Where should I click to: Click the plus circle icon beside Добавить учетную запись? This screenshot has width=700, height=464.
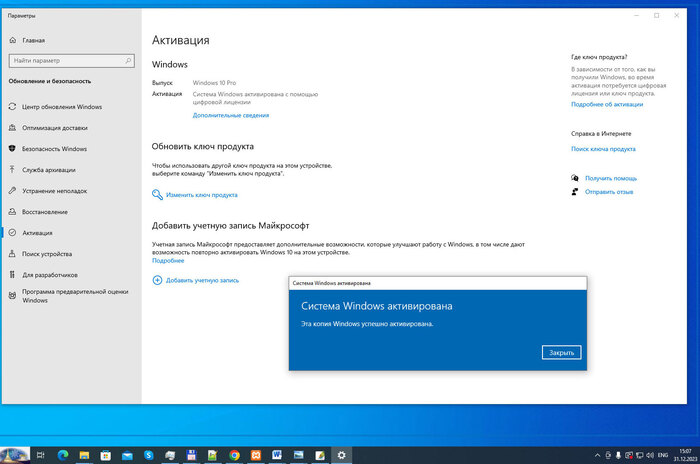pyautogui.click(x=157, y=280)
